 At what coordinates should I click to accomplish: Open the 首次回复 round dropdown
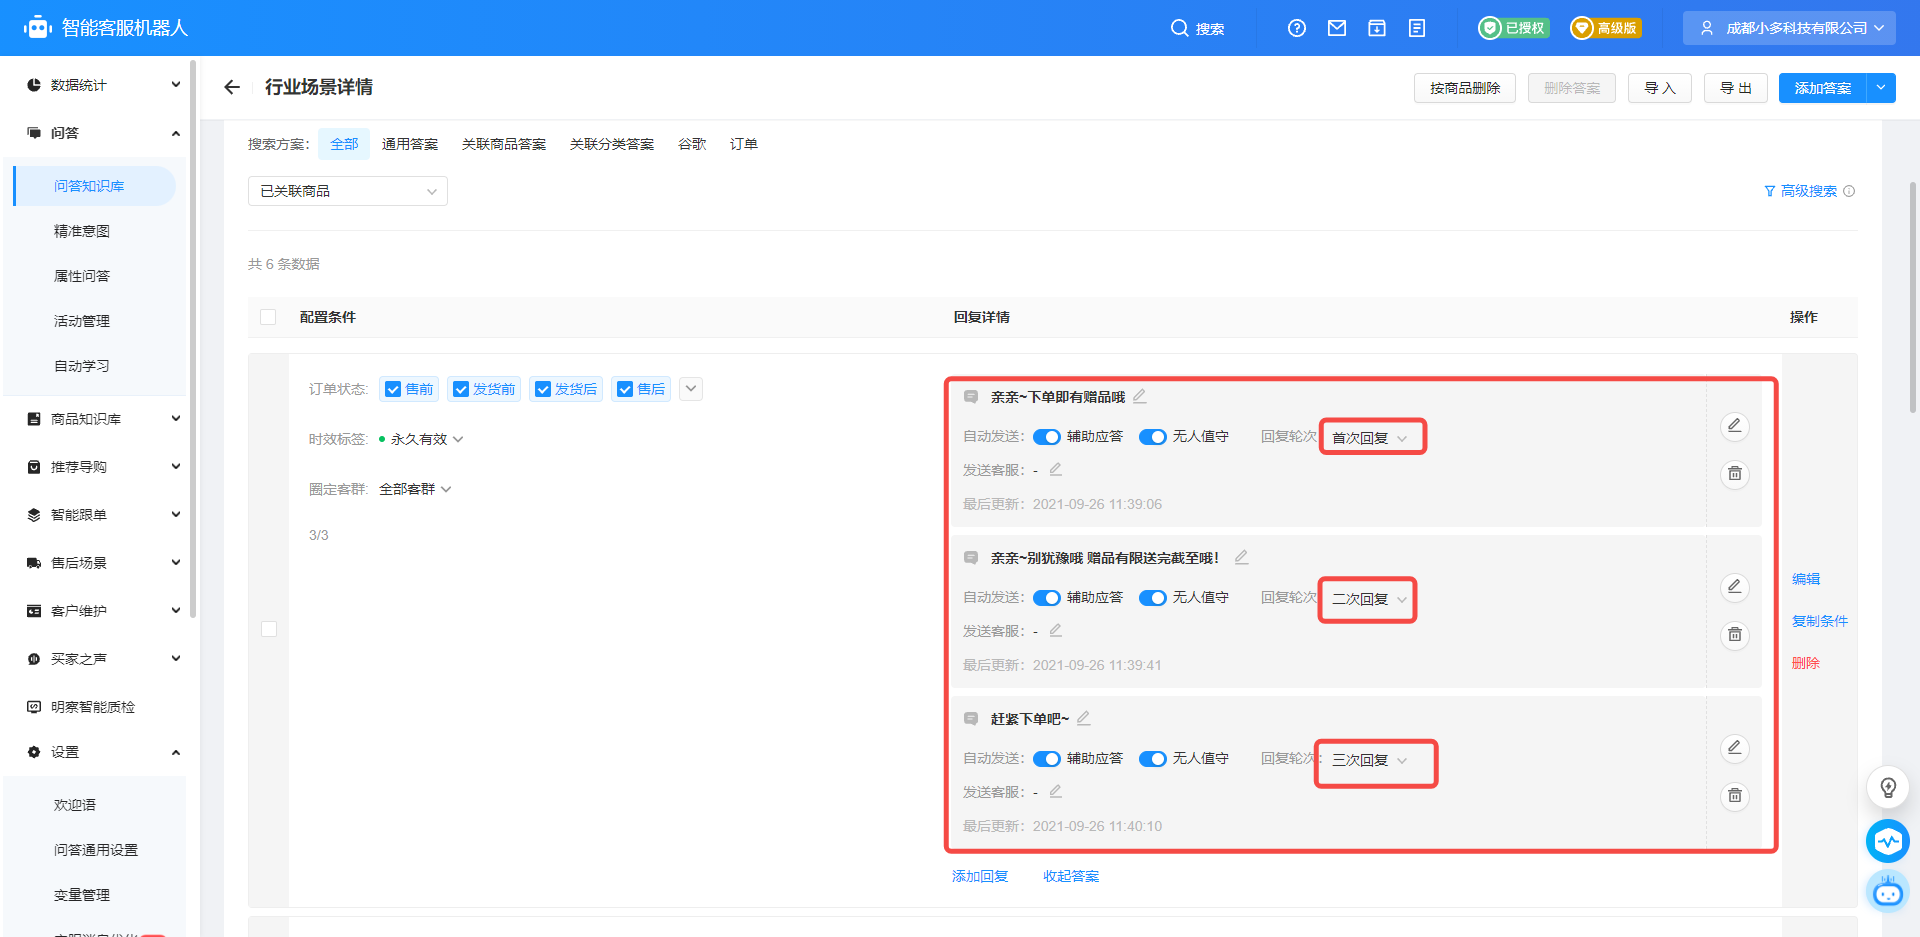click(x=1370, y=438)
